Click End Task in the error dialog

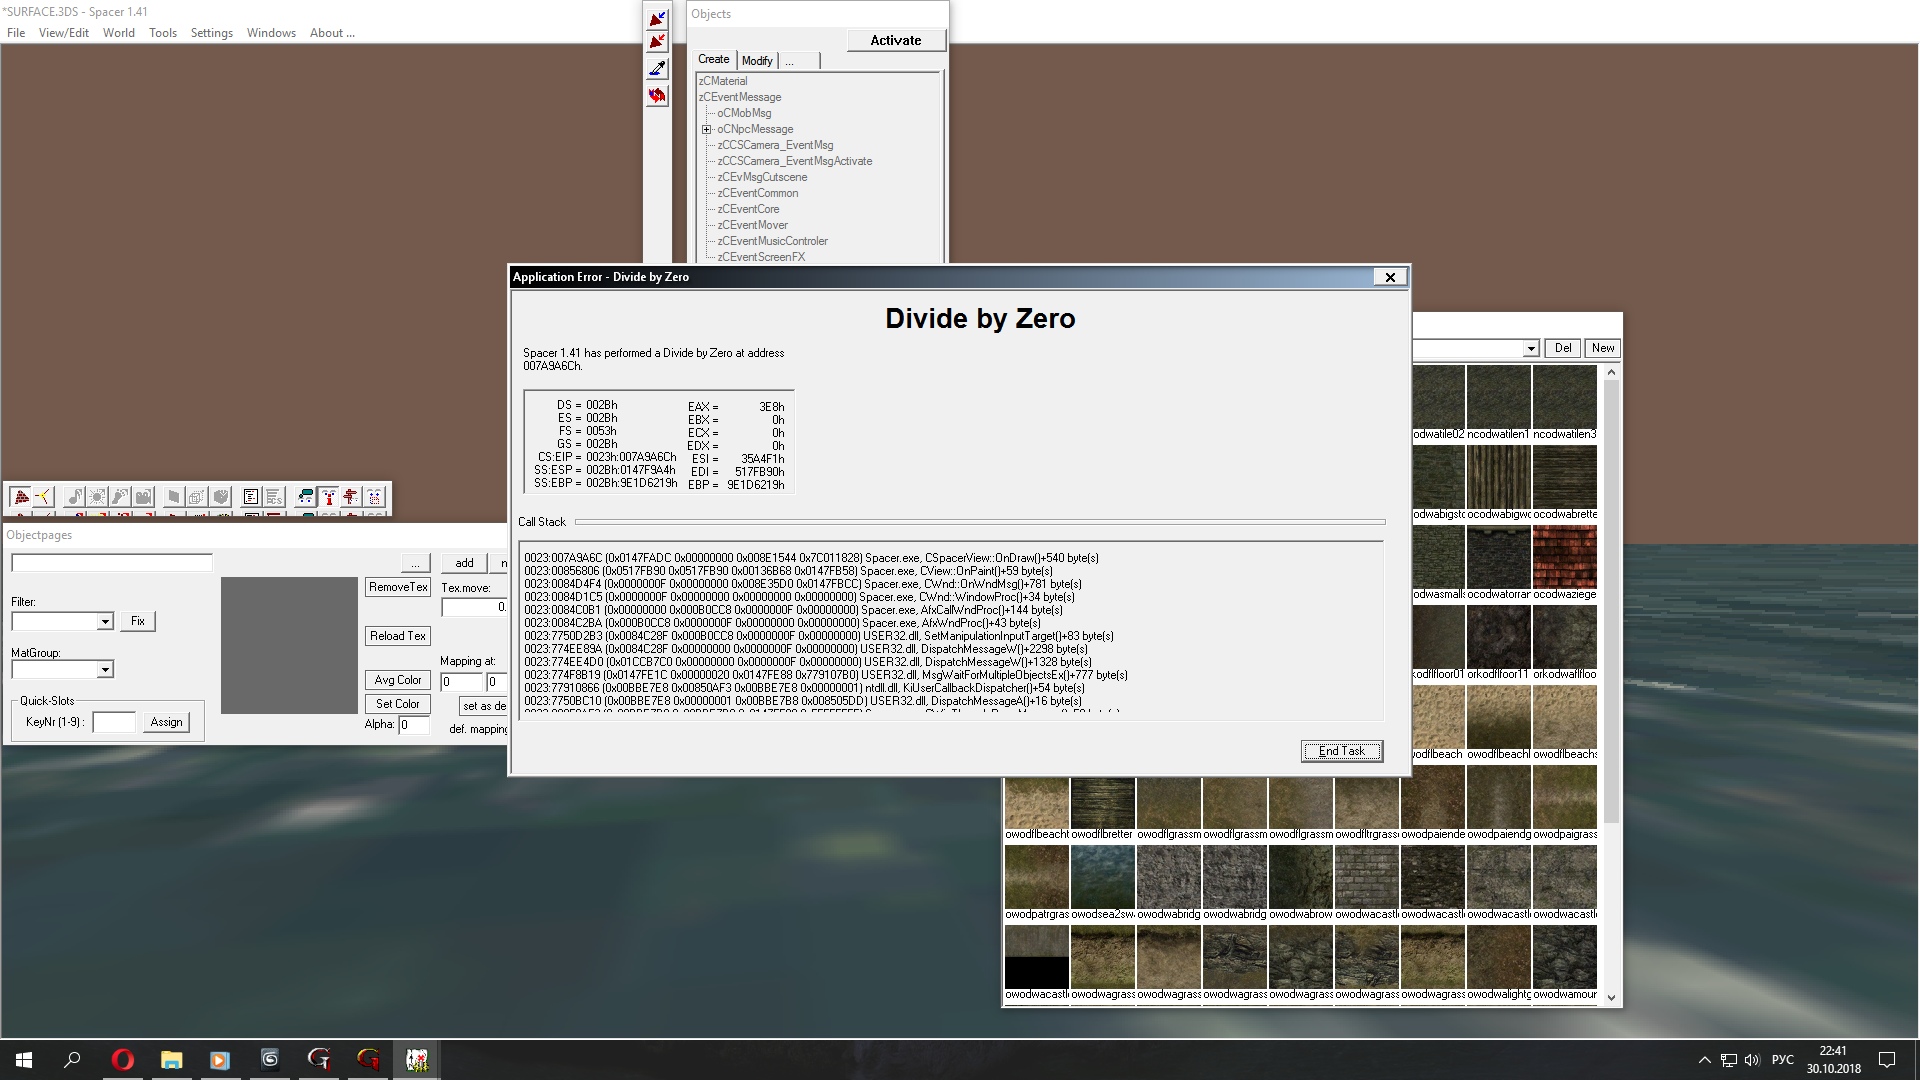pos(1342,751)
